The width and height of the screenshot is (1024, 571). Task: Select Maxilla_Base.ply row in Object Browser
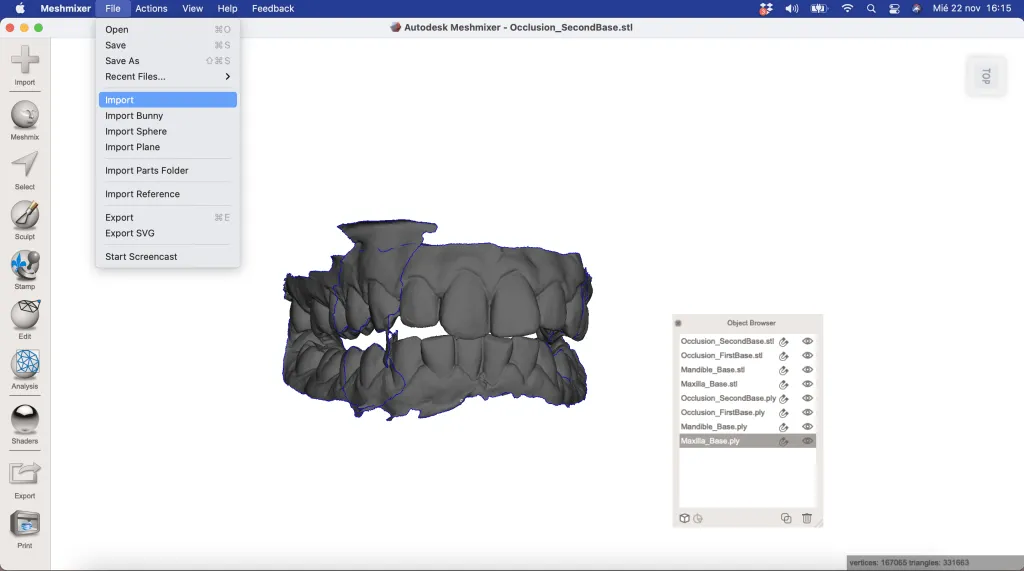point(747,441)
